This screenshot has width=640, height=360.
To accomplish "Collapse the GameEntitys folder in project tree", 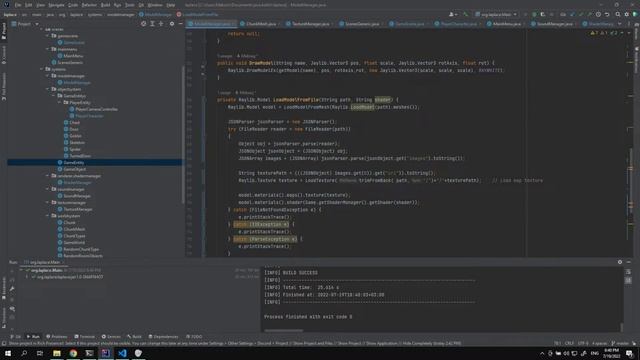I will click(53, 96).
